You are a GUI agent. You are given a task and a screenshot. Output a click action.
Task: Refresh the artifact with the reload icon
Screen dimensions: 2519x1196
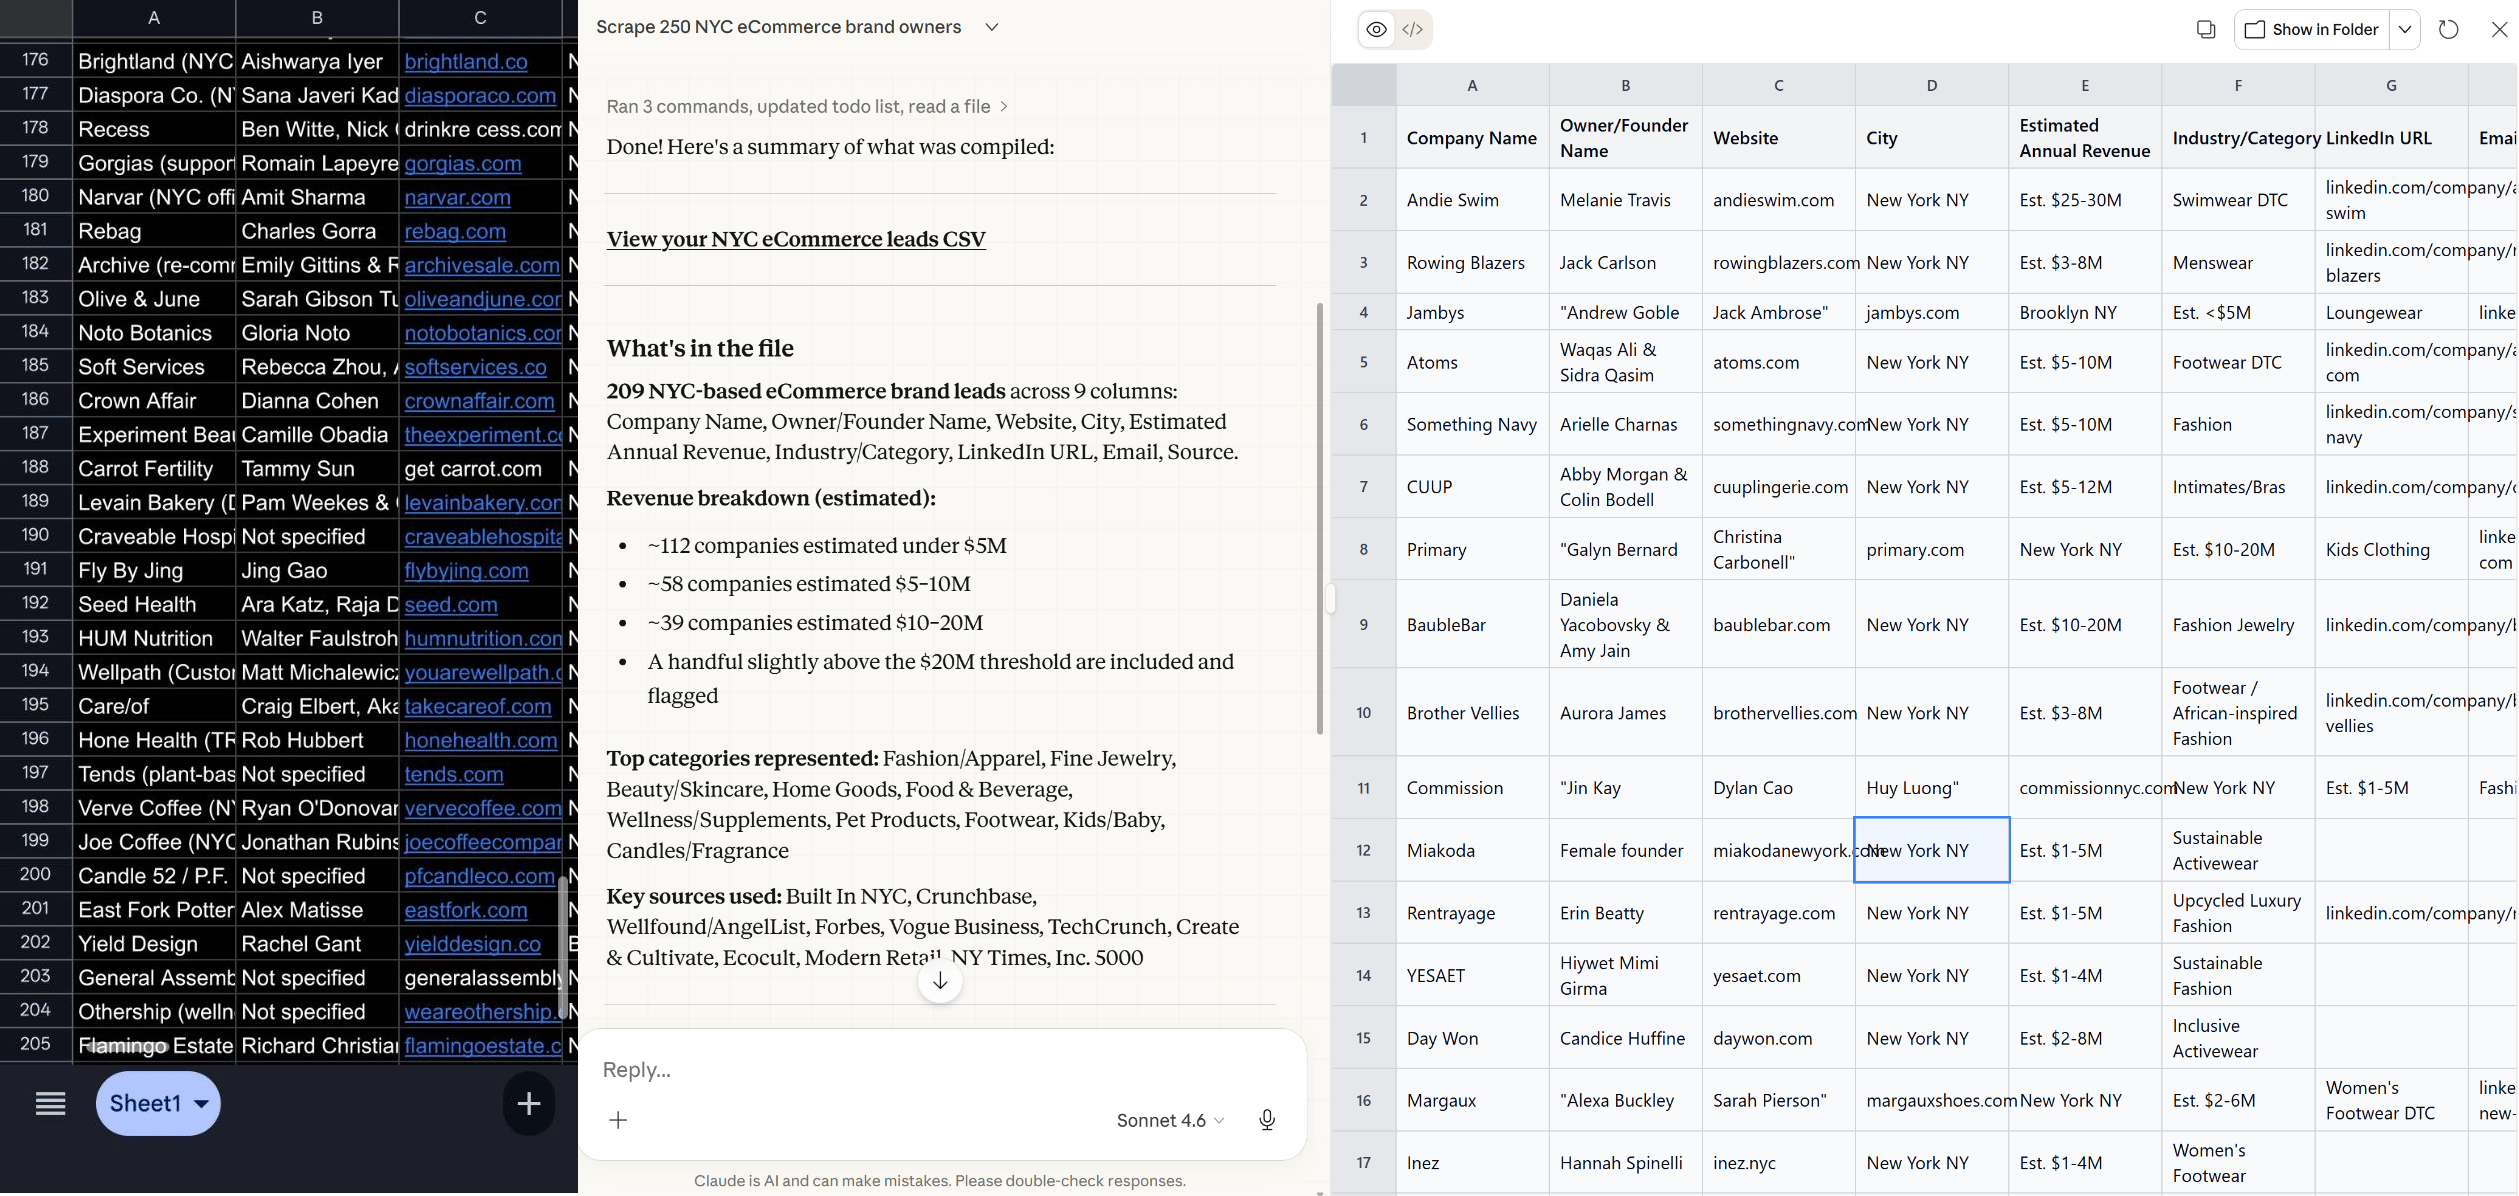point(2449,29)
